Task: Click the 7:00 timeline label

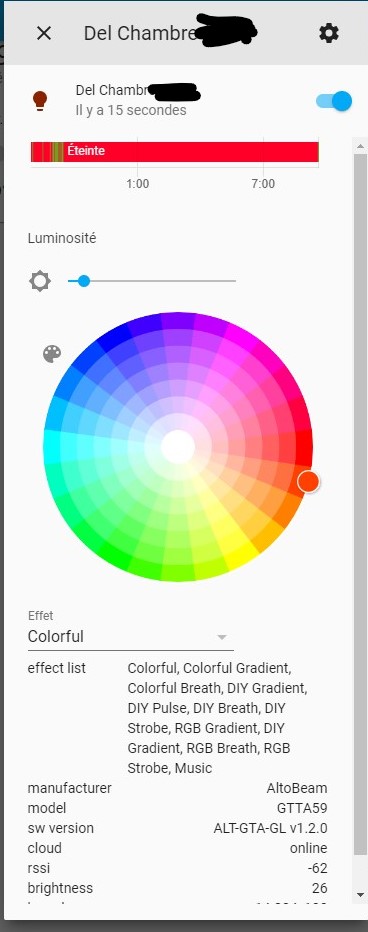Action: (x=263, y=184)
